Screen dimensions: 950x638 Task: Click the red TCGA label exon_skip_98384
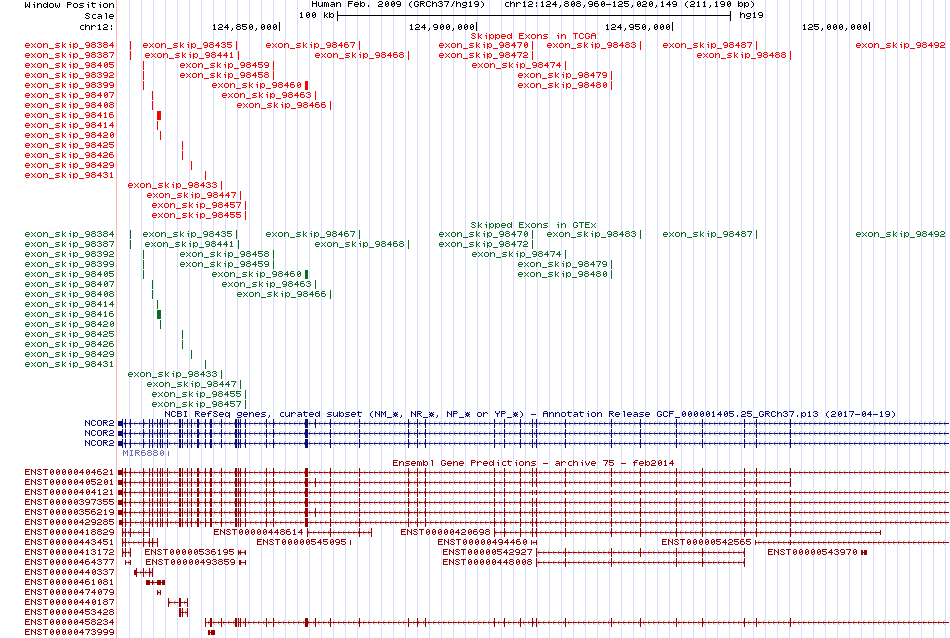(69, 45)
